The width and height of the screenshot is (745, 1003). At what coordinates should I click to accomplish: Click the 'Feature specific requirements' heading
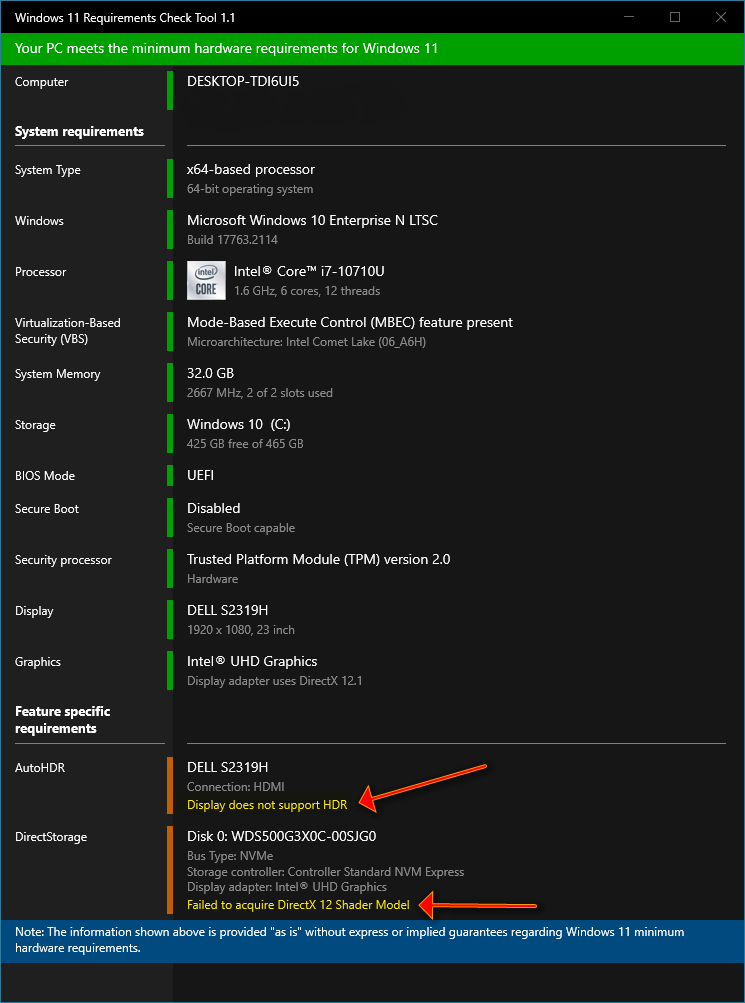pyautogui.click(x=62, y=720)
